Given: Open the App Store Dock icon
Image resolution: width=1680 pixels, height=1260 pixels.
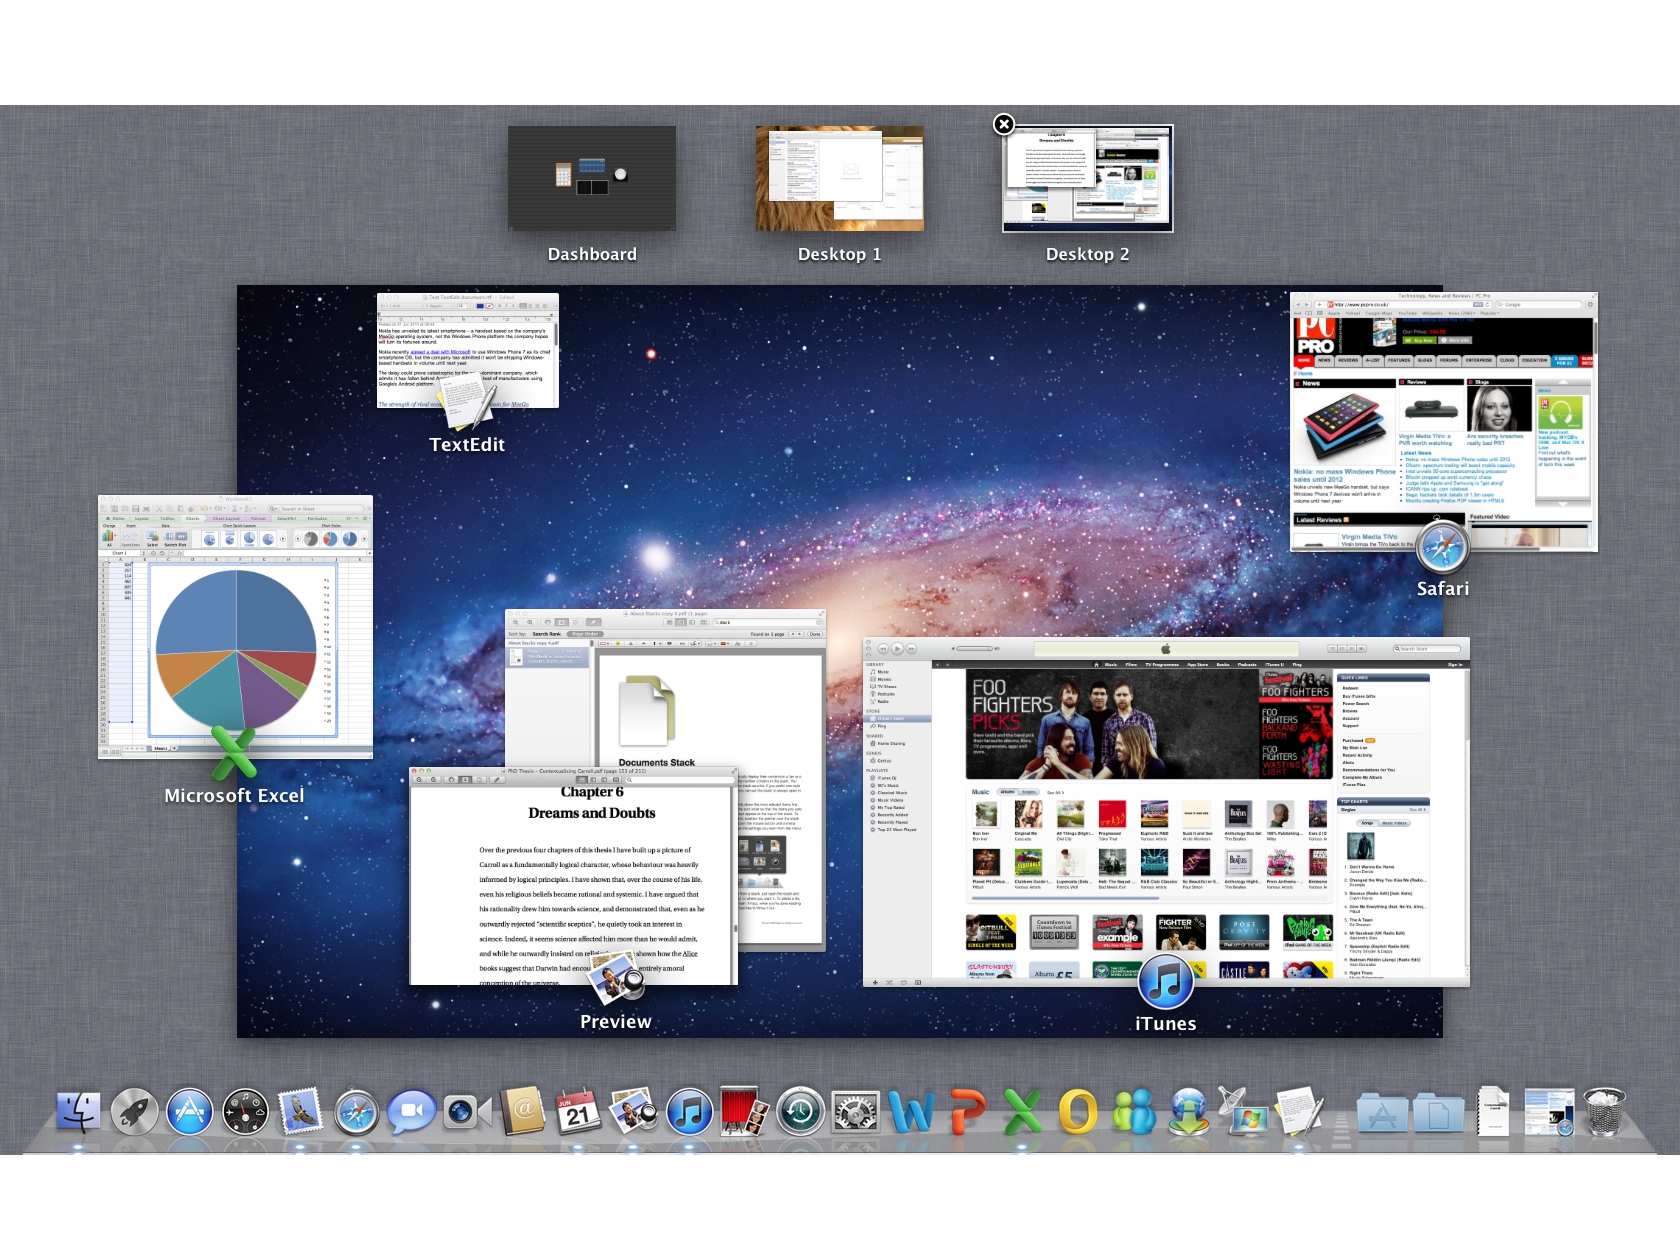Looking at the screenshot, I should tap(190, 1112).
